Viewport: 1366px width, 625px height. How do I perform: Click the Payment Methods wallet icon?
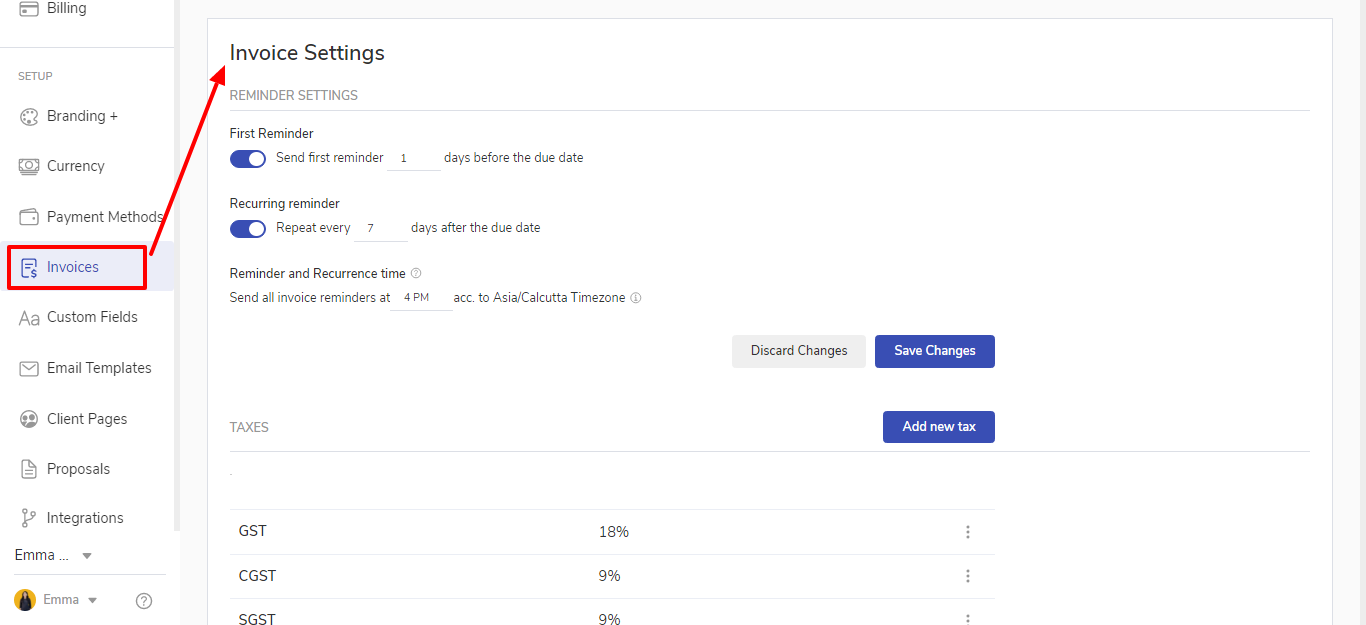29,217
